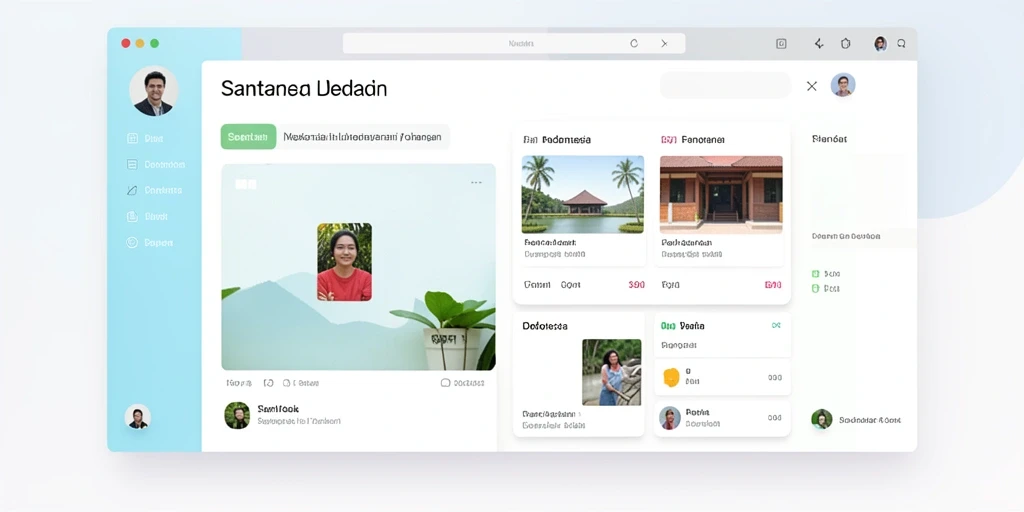Open the red brick house photo
This screenshot has width=1024, height=512.
(721, 195)
